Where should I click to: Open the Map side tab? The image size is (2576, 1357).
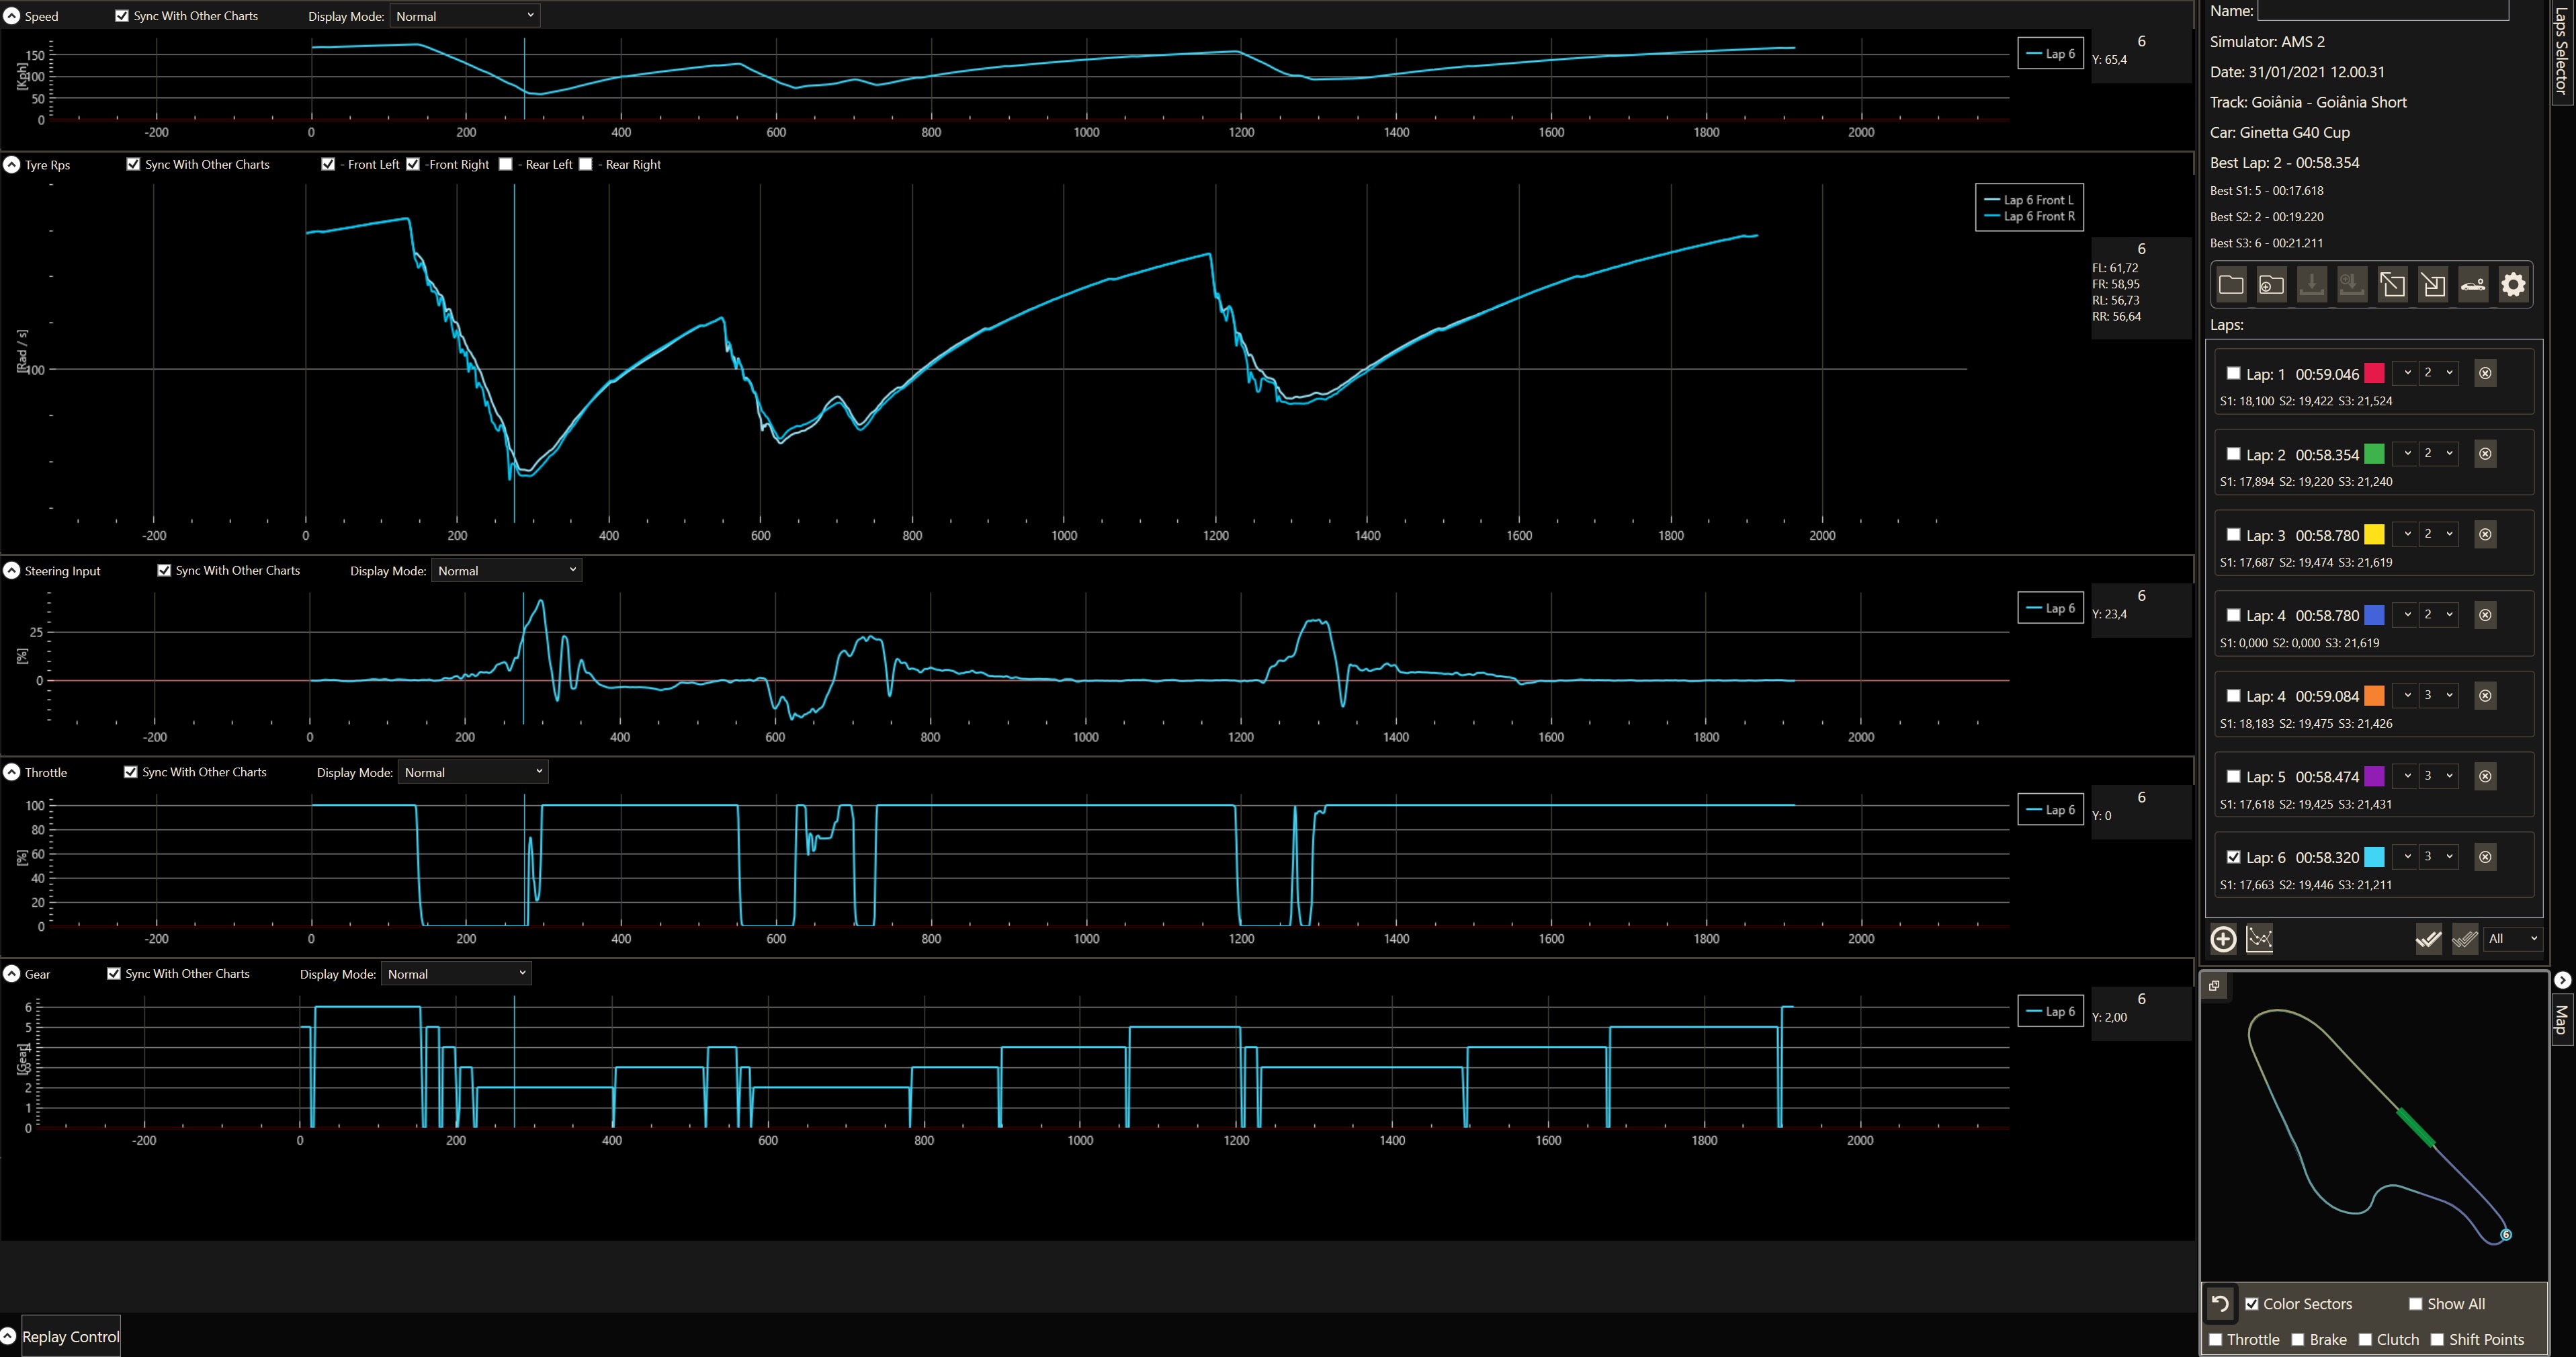(2561, 1019)
